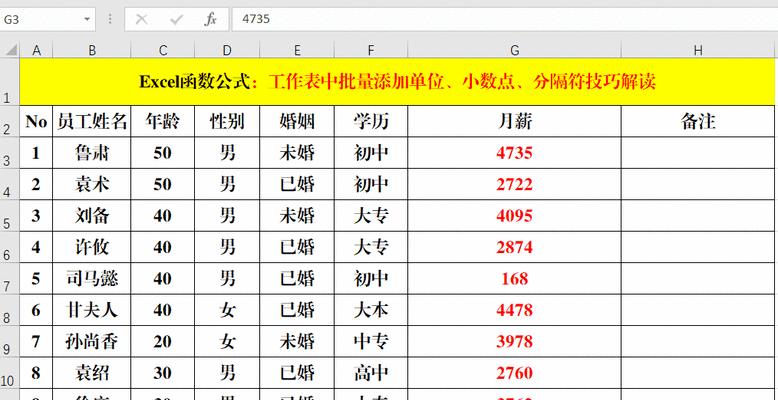Click the 月薪 header cell
The width and height of the screenshot is (778, 400).
point(515,121)
